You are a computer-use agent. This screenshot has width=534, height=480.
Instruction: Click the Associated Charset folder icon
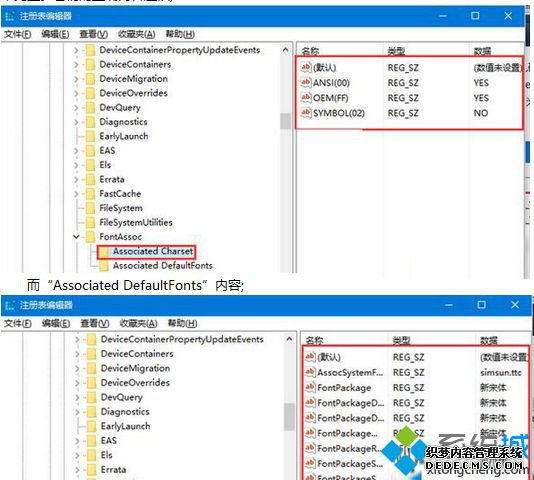click(x=104, y=252)
